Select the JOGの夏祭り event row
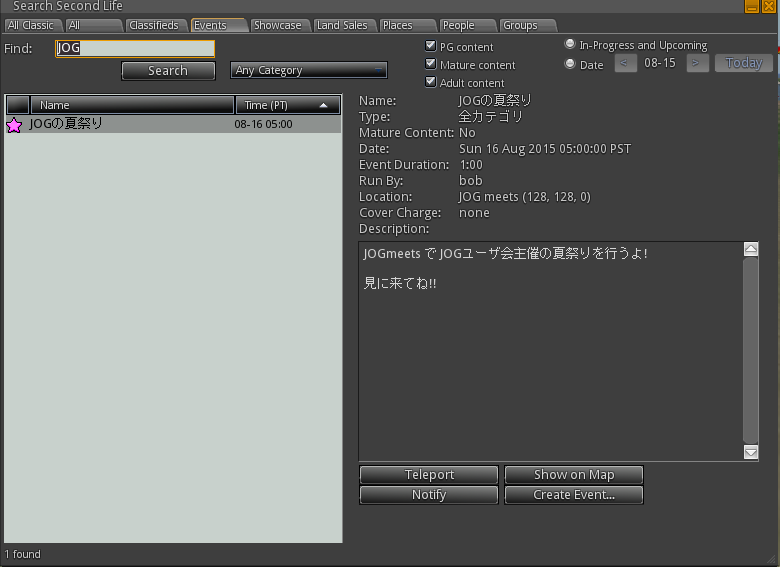This screenshot has height=567, width=780. [x=173, y=124]
